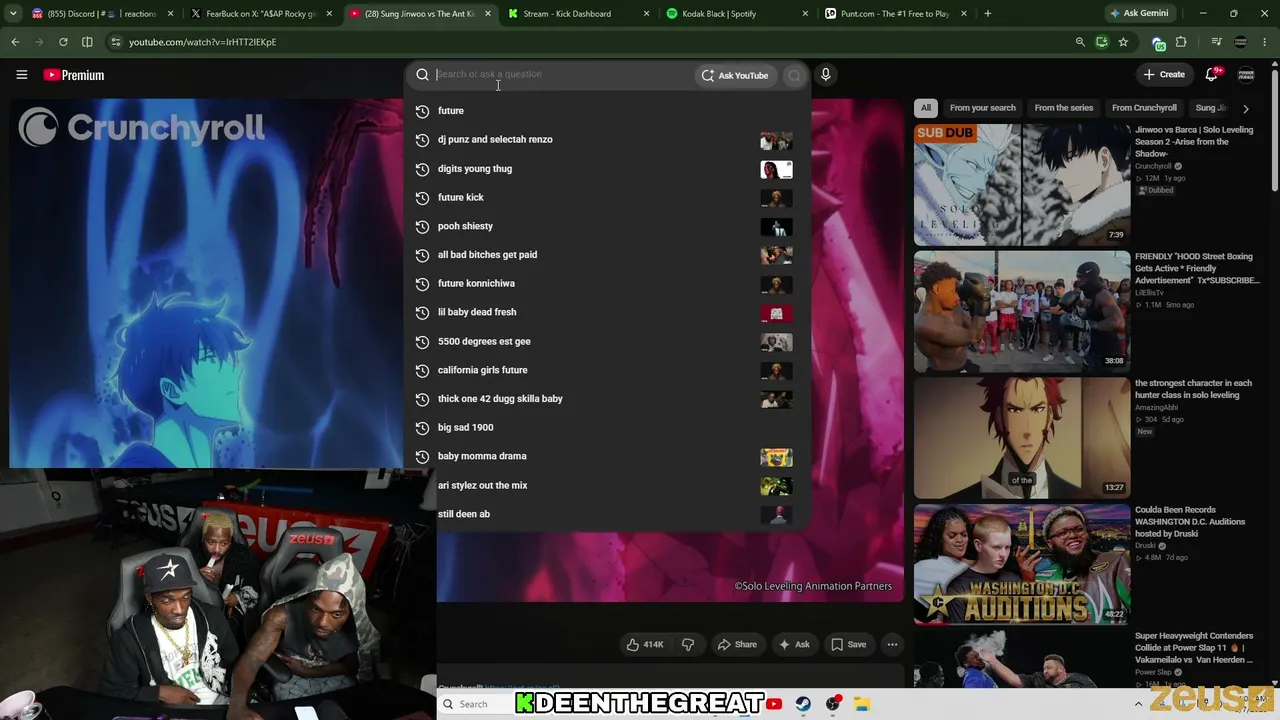
Task: Select 'ari stylez out the mix' suggestion
Action: click(x=606, y=486)
